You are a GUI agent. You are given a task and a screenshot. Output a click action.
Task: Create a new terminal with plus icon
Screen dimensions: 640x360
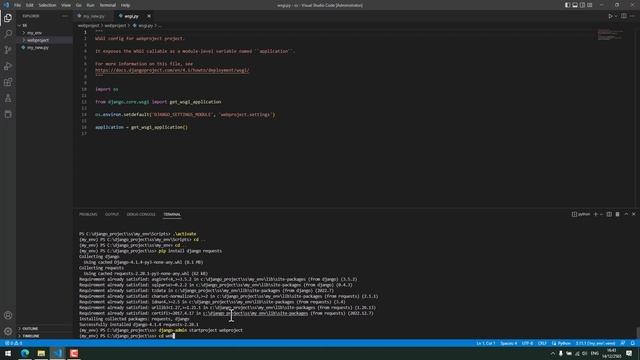click(x=596, y=214)
